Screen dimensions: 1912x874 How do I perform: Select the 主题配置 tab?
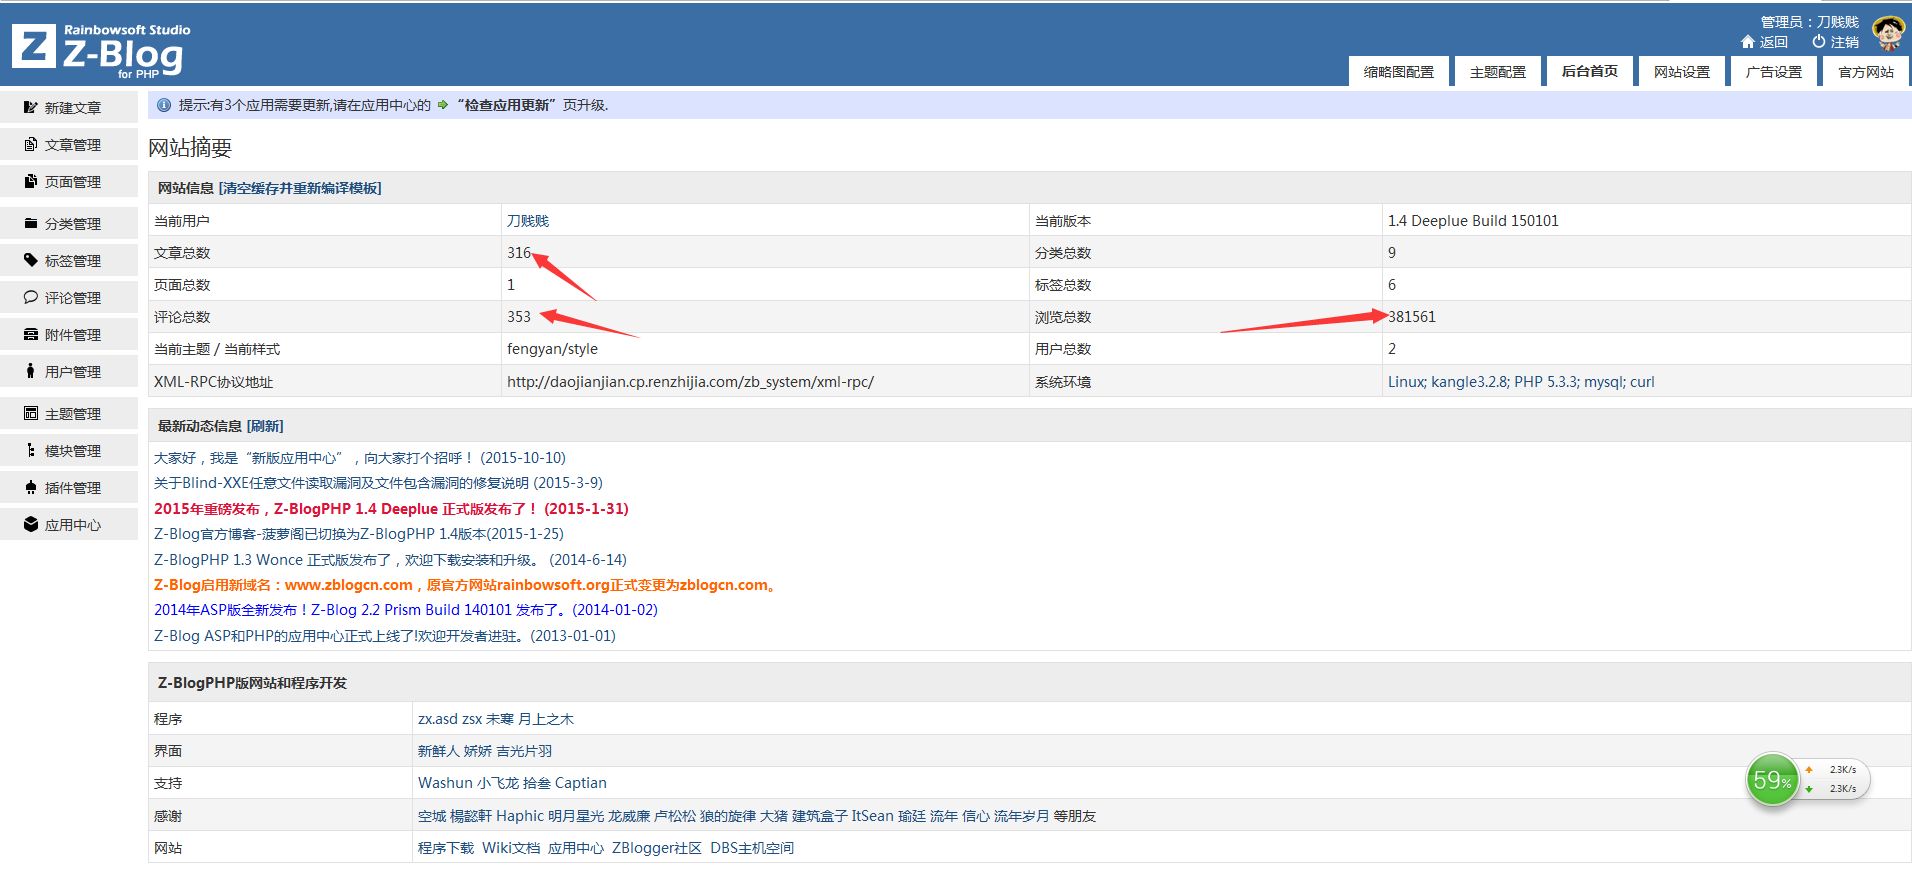pos(1497,72)
